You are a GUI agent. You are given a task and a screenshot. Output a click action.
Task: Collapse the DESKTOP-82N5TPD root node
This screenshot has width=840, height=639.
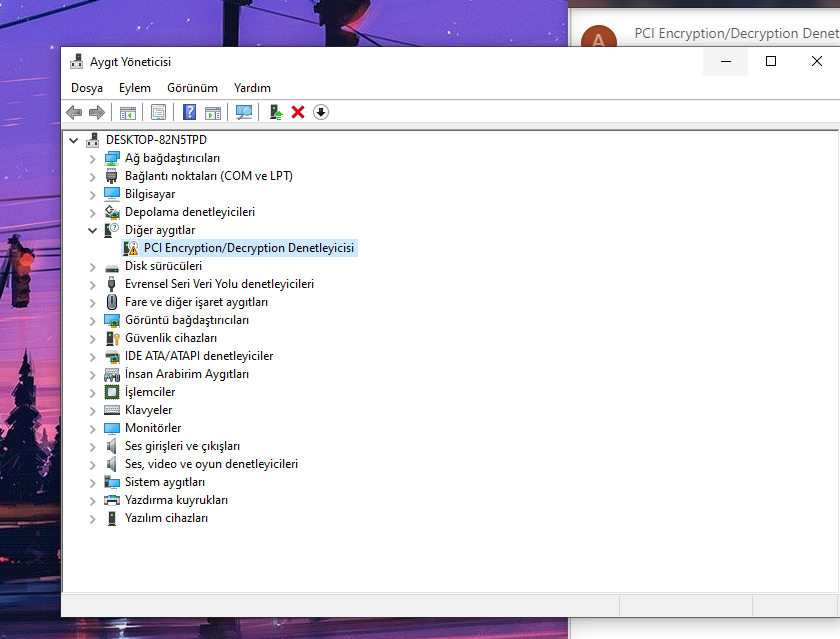click(74, 140)
